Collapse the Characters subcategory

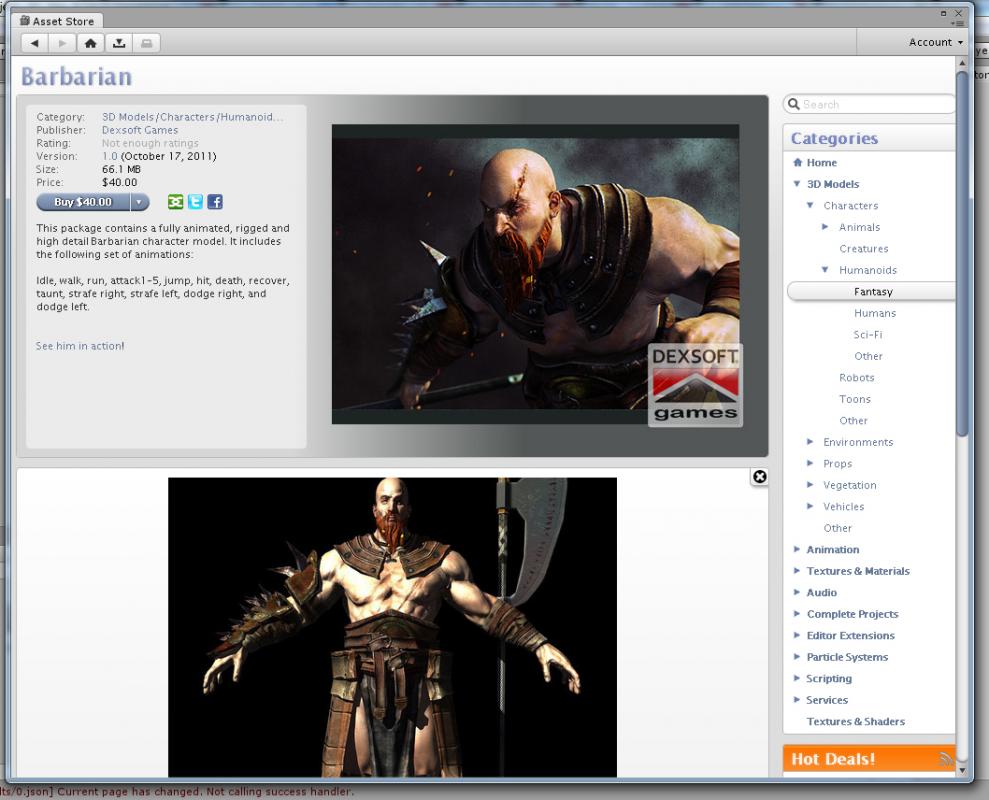tap(811, 206)
